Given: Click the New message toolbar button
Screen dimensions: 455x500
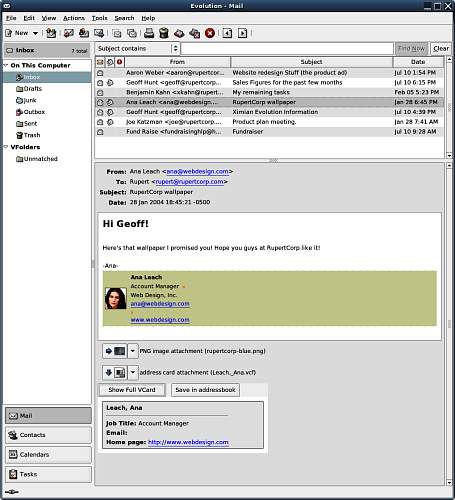Looking at the screenshot, I should 17,33.
